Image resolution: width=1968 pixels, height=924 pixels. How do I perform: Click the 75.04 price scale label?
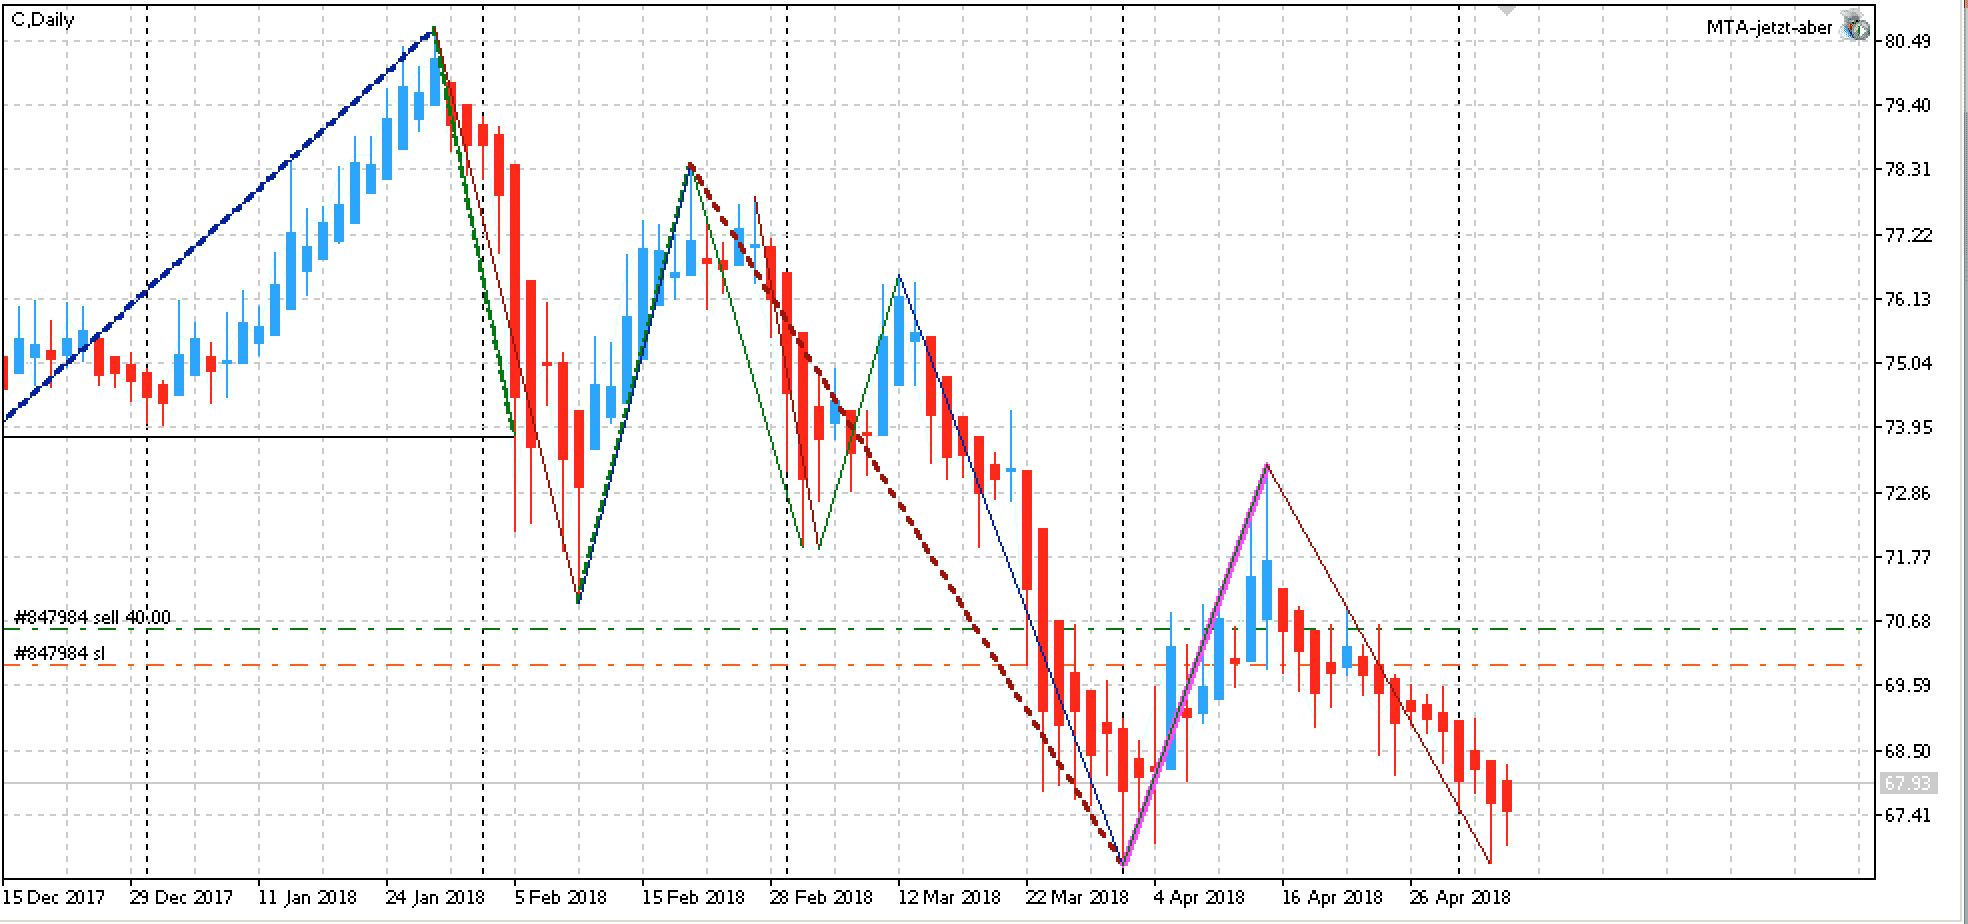1907,363
